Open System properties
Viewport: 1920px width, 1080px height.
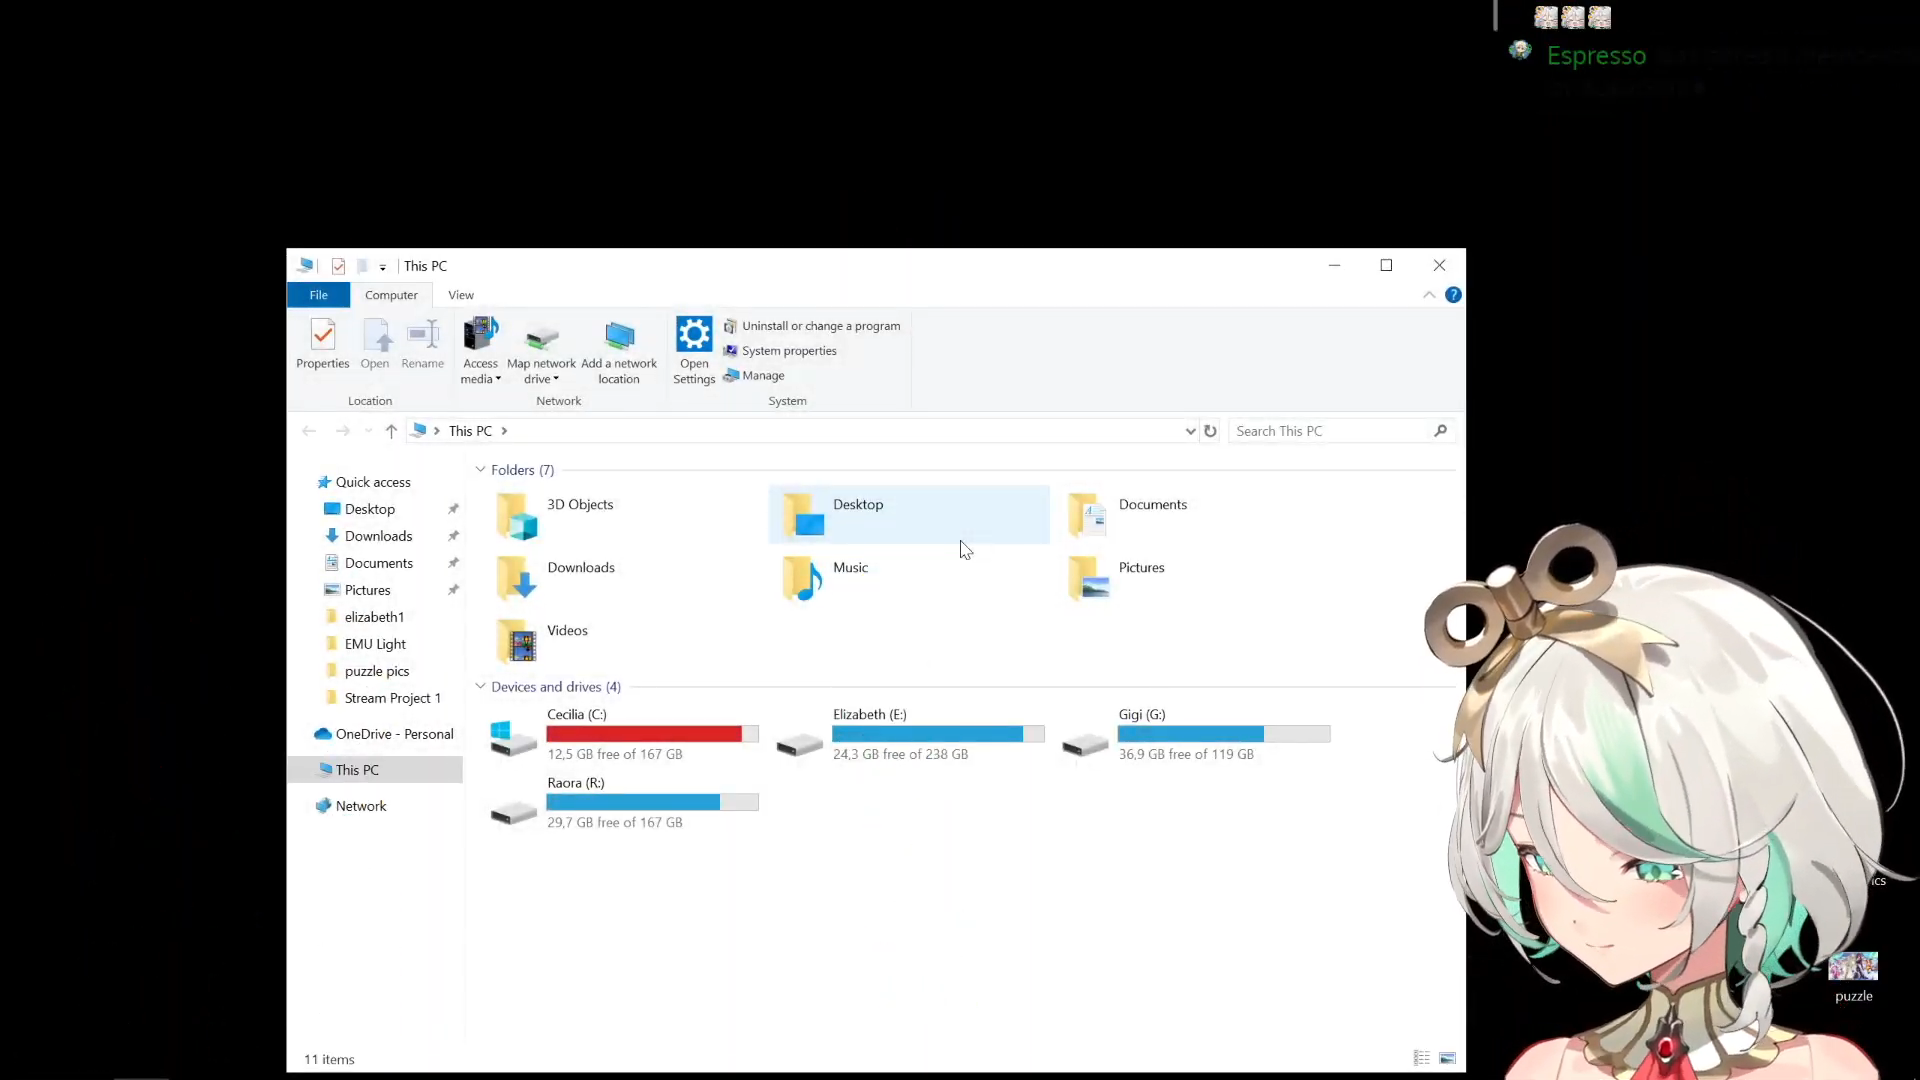click(788, 351)
